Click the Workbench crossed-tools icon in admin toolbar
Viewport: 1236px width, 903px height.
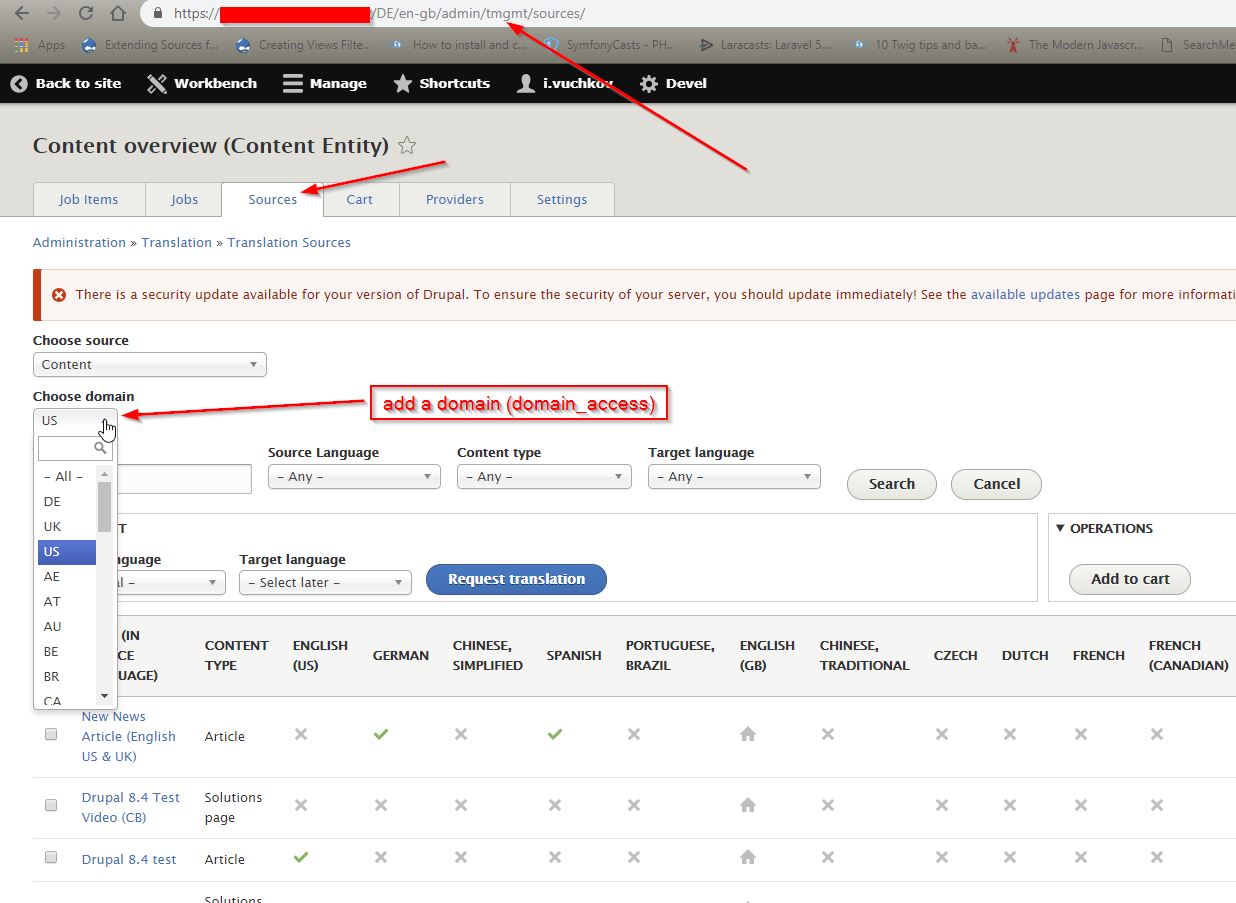tap(156, 84)
